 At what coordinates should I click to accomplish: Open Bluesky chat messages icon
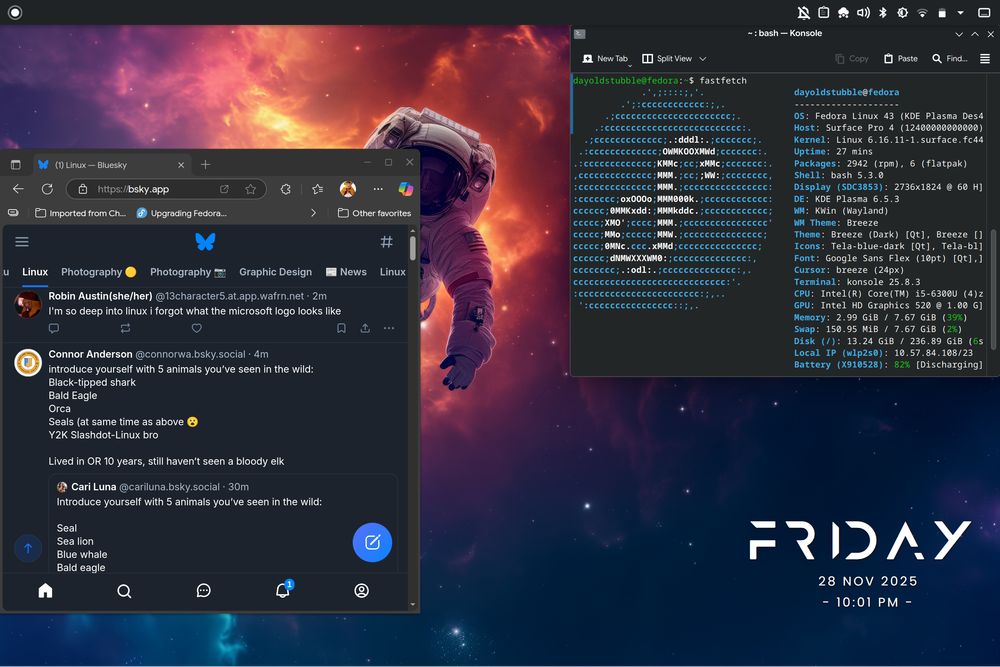coord(203,590)
